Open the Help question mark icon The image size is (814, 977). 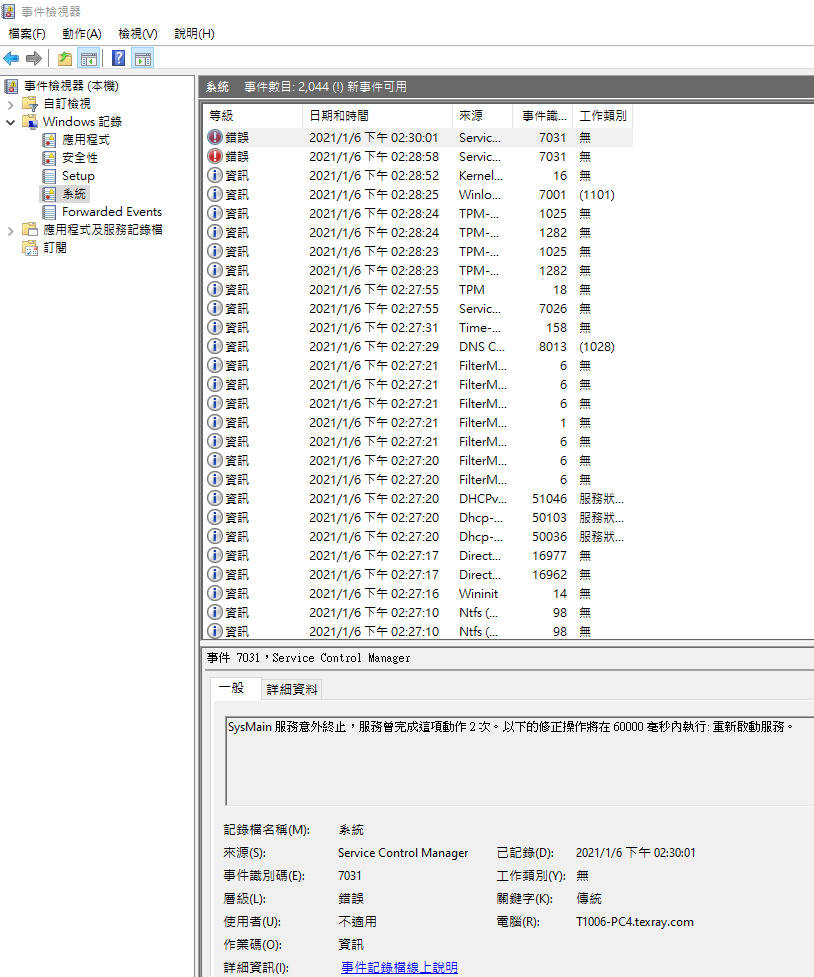[118, 59]
